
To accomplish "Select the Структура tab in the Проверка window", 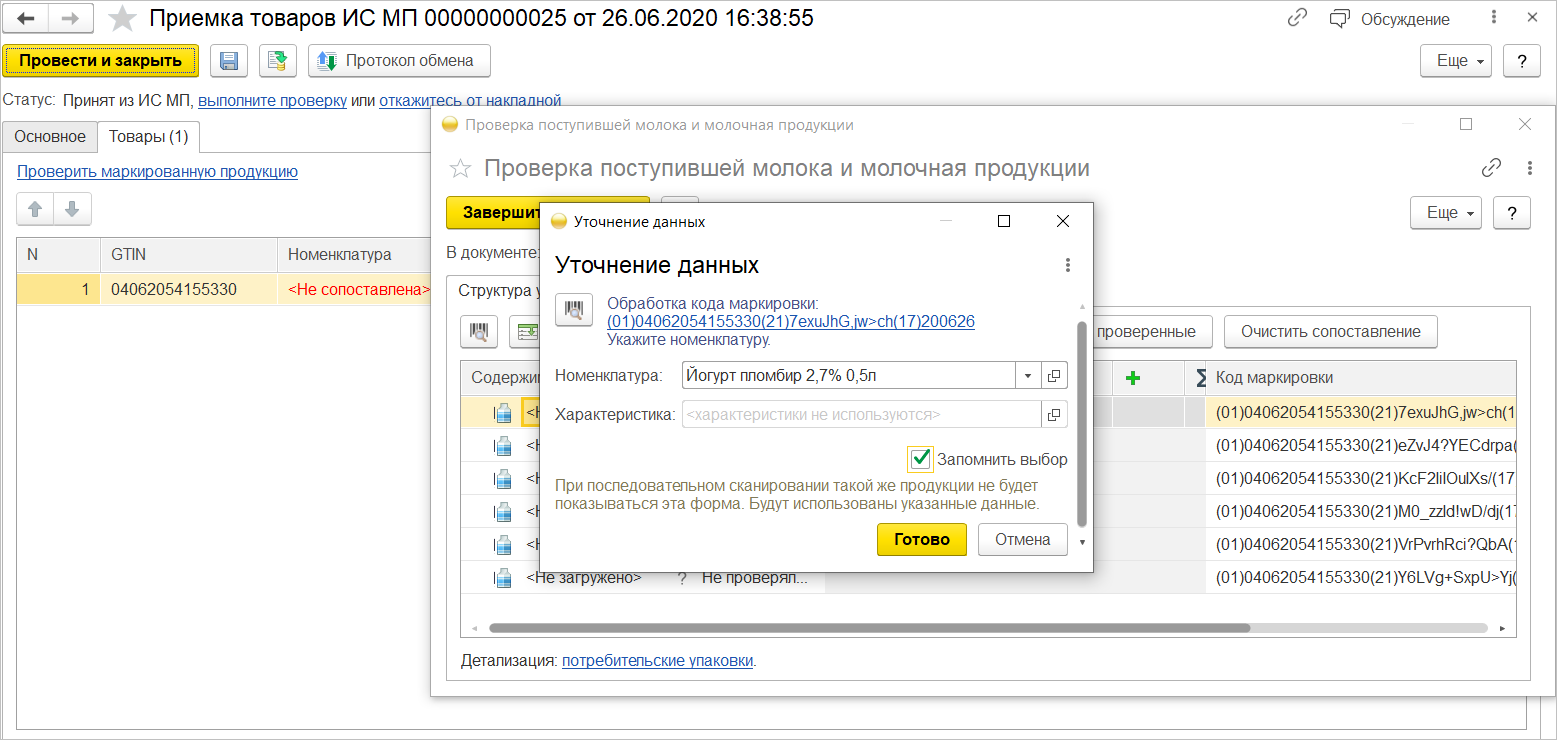I will [x=497, y=291].
